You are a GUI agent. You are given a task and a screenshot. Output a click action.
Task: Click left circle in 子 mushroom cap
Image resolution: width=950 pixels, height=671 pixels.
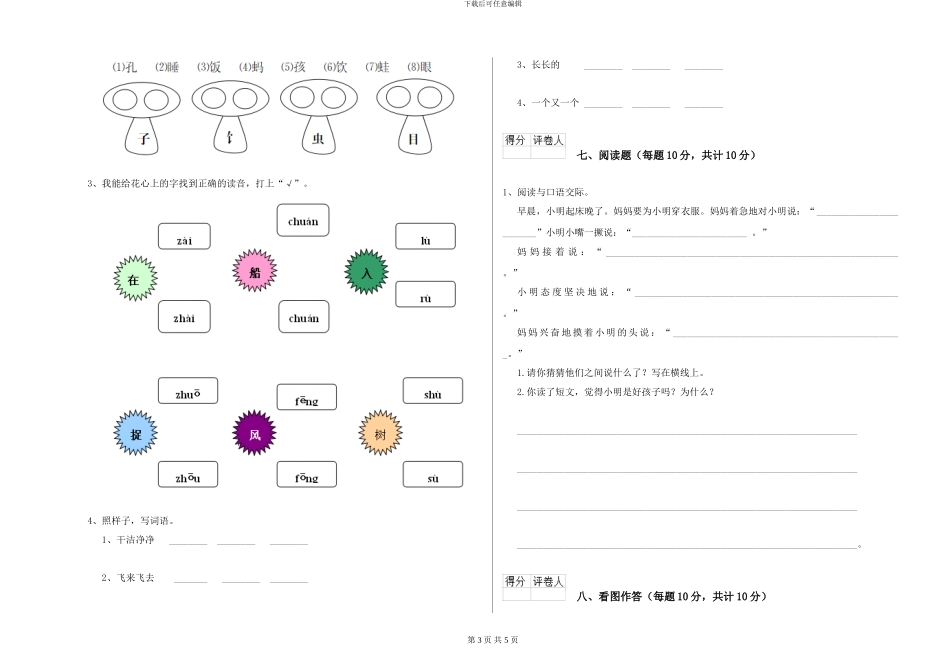(x=125, y=100)
